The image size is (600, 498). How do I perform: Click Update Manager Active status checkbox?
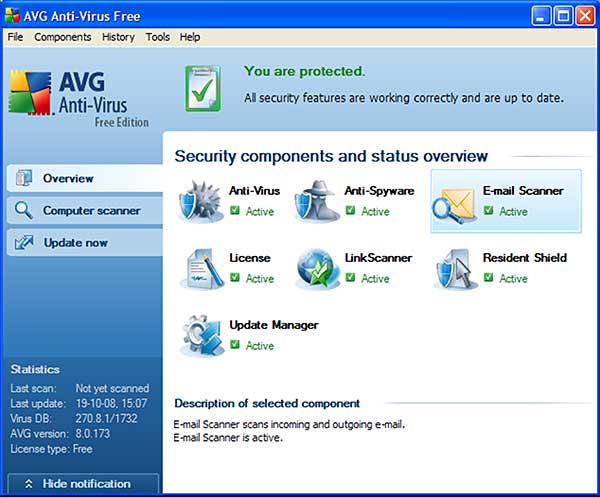(x=235, y=345)
